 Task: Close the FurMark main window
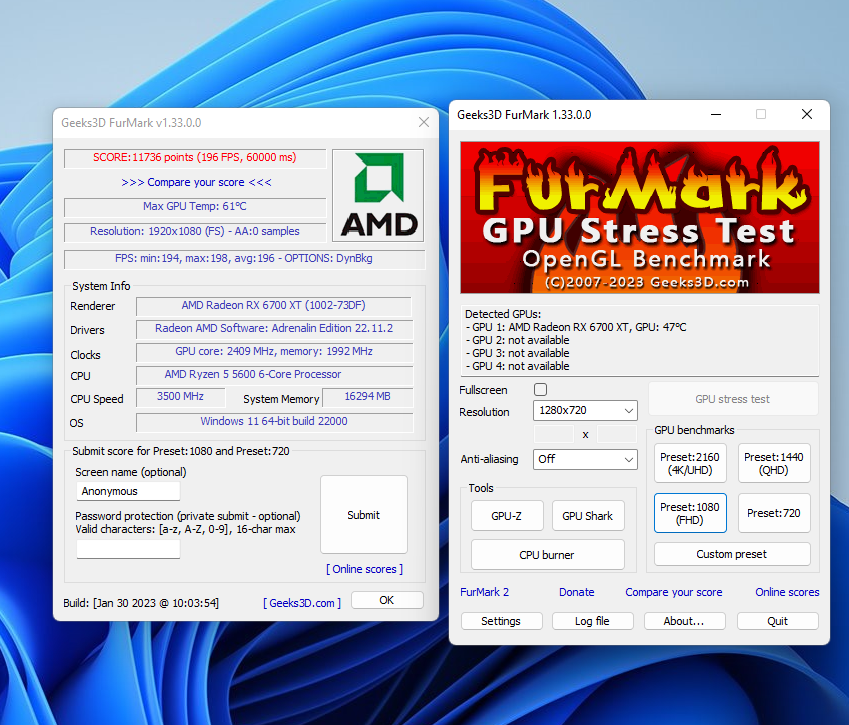(807, 114)
